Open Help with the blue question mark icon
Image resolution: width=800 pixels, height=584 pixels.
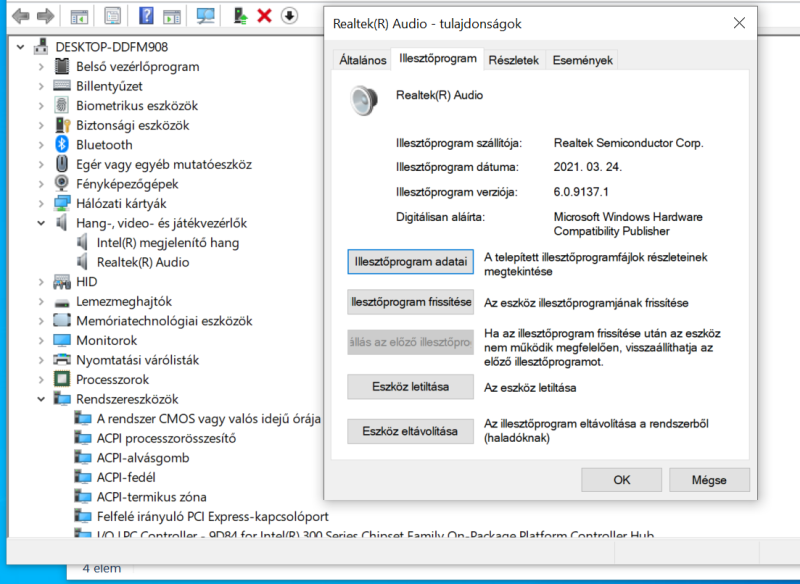(146, 16)
